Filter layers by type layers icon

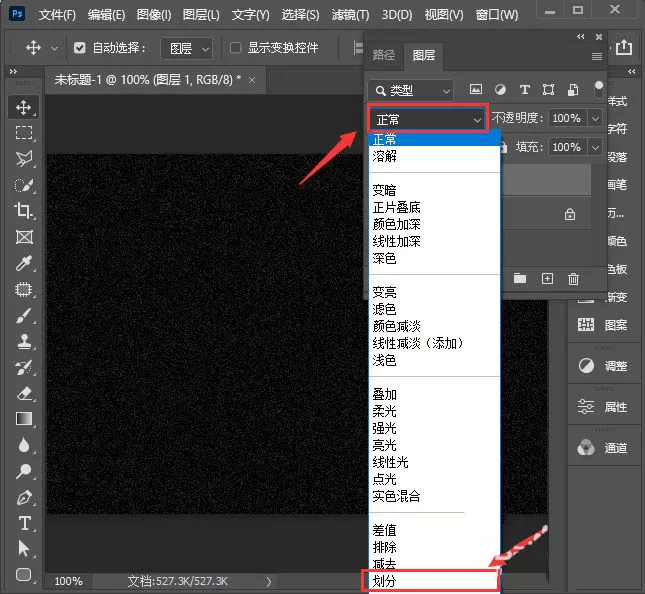pyautogui.click(x=524, y=89)
